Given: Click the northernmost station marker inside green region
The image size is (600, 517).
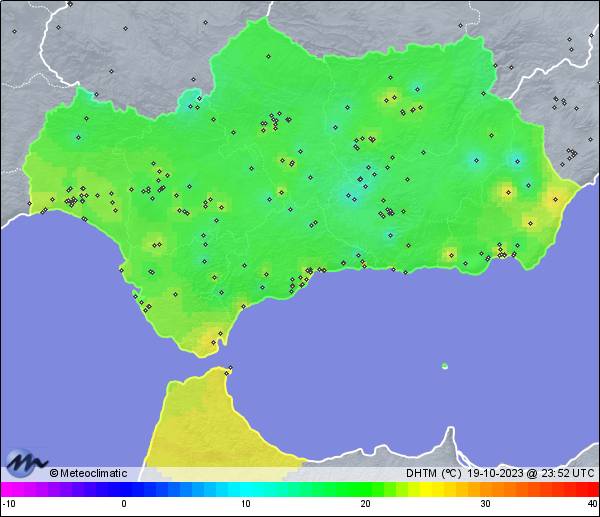Looking at the screenshot, I should coord(268,57).
